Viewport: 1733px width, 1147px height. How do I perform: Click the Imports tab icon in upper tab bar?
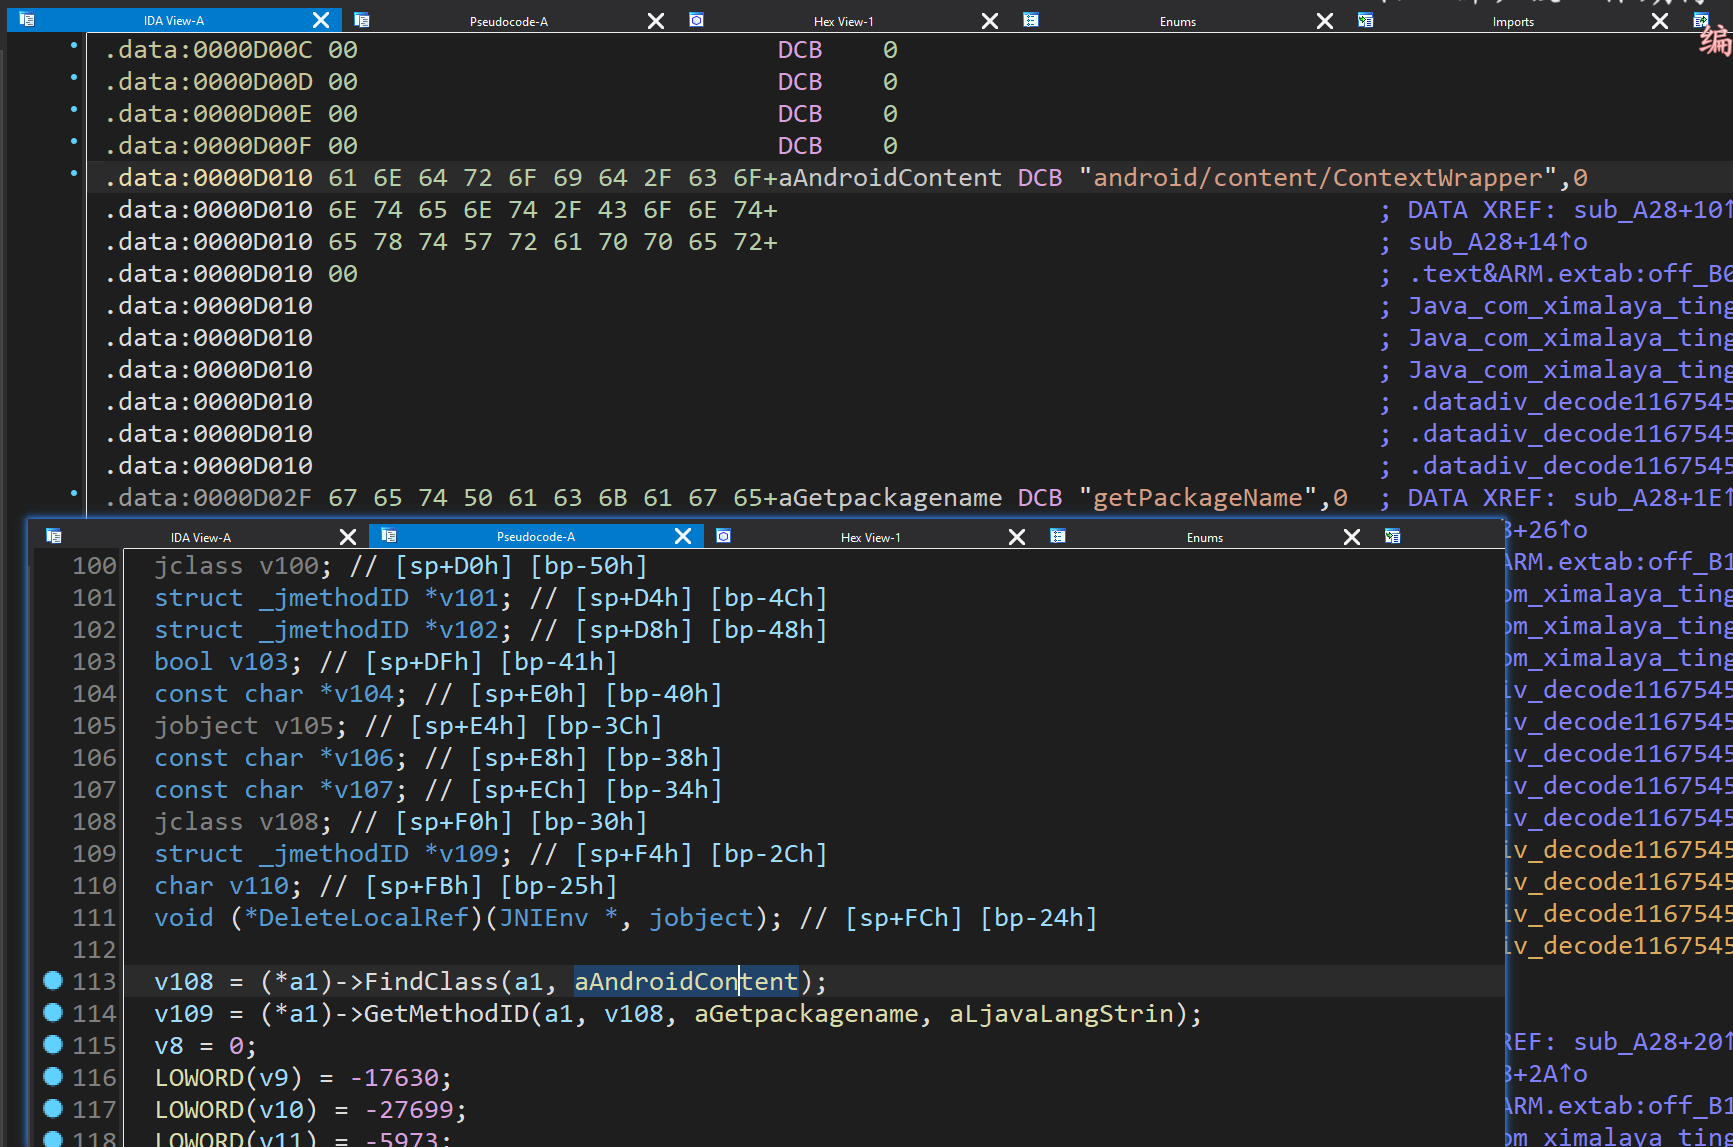coord(1366,20)
